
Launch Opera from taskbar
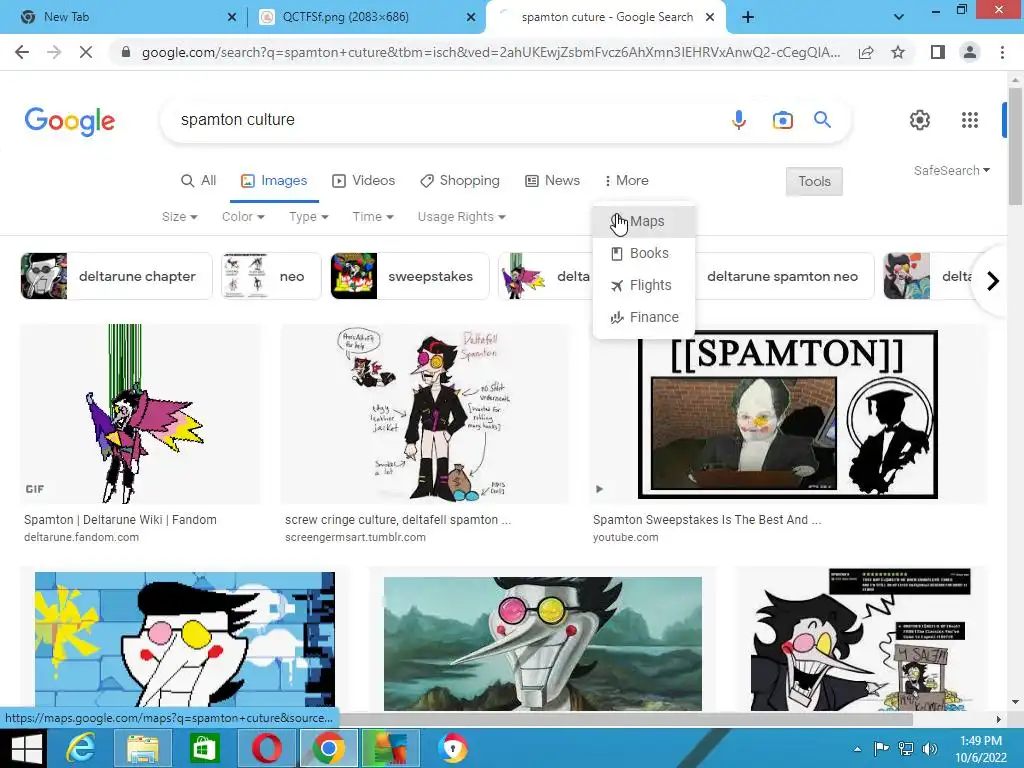267,748
